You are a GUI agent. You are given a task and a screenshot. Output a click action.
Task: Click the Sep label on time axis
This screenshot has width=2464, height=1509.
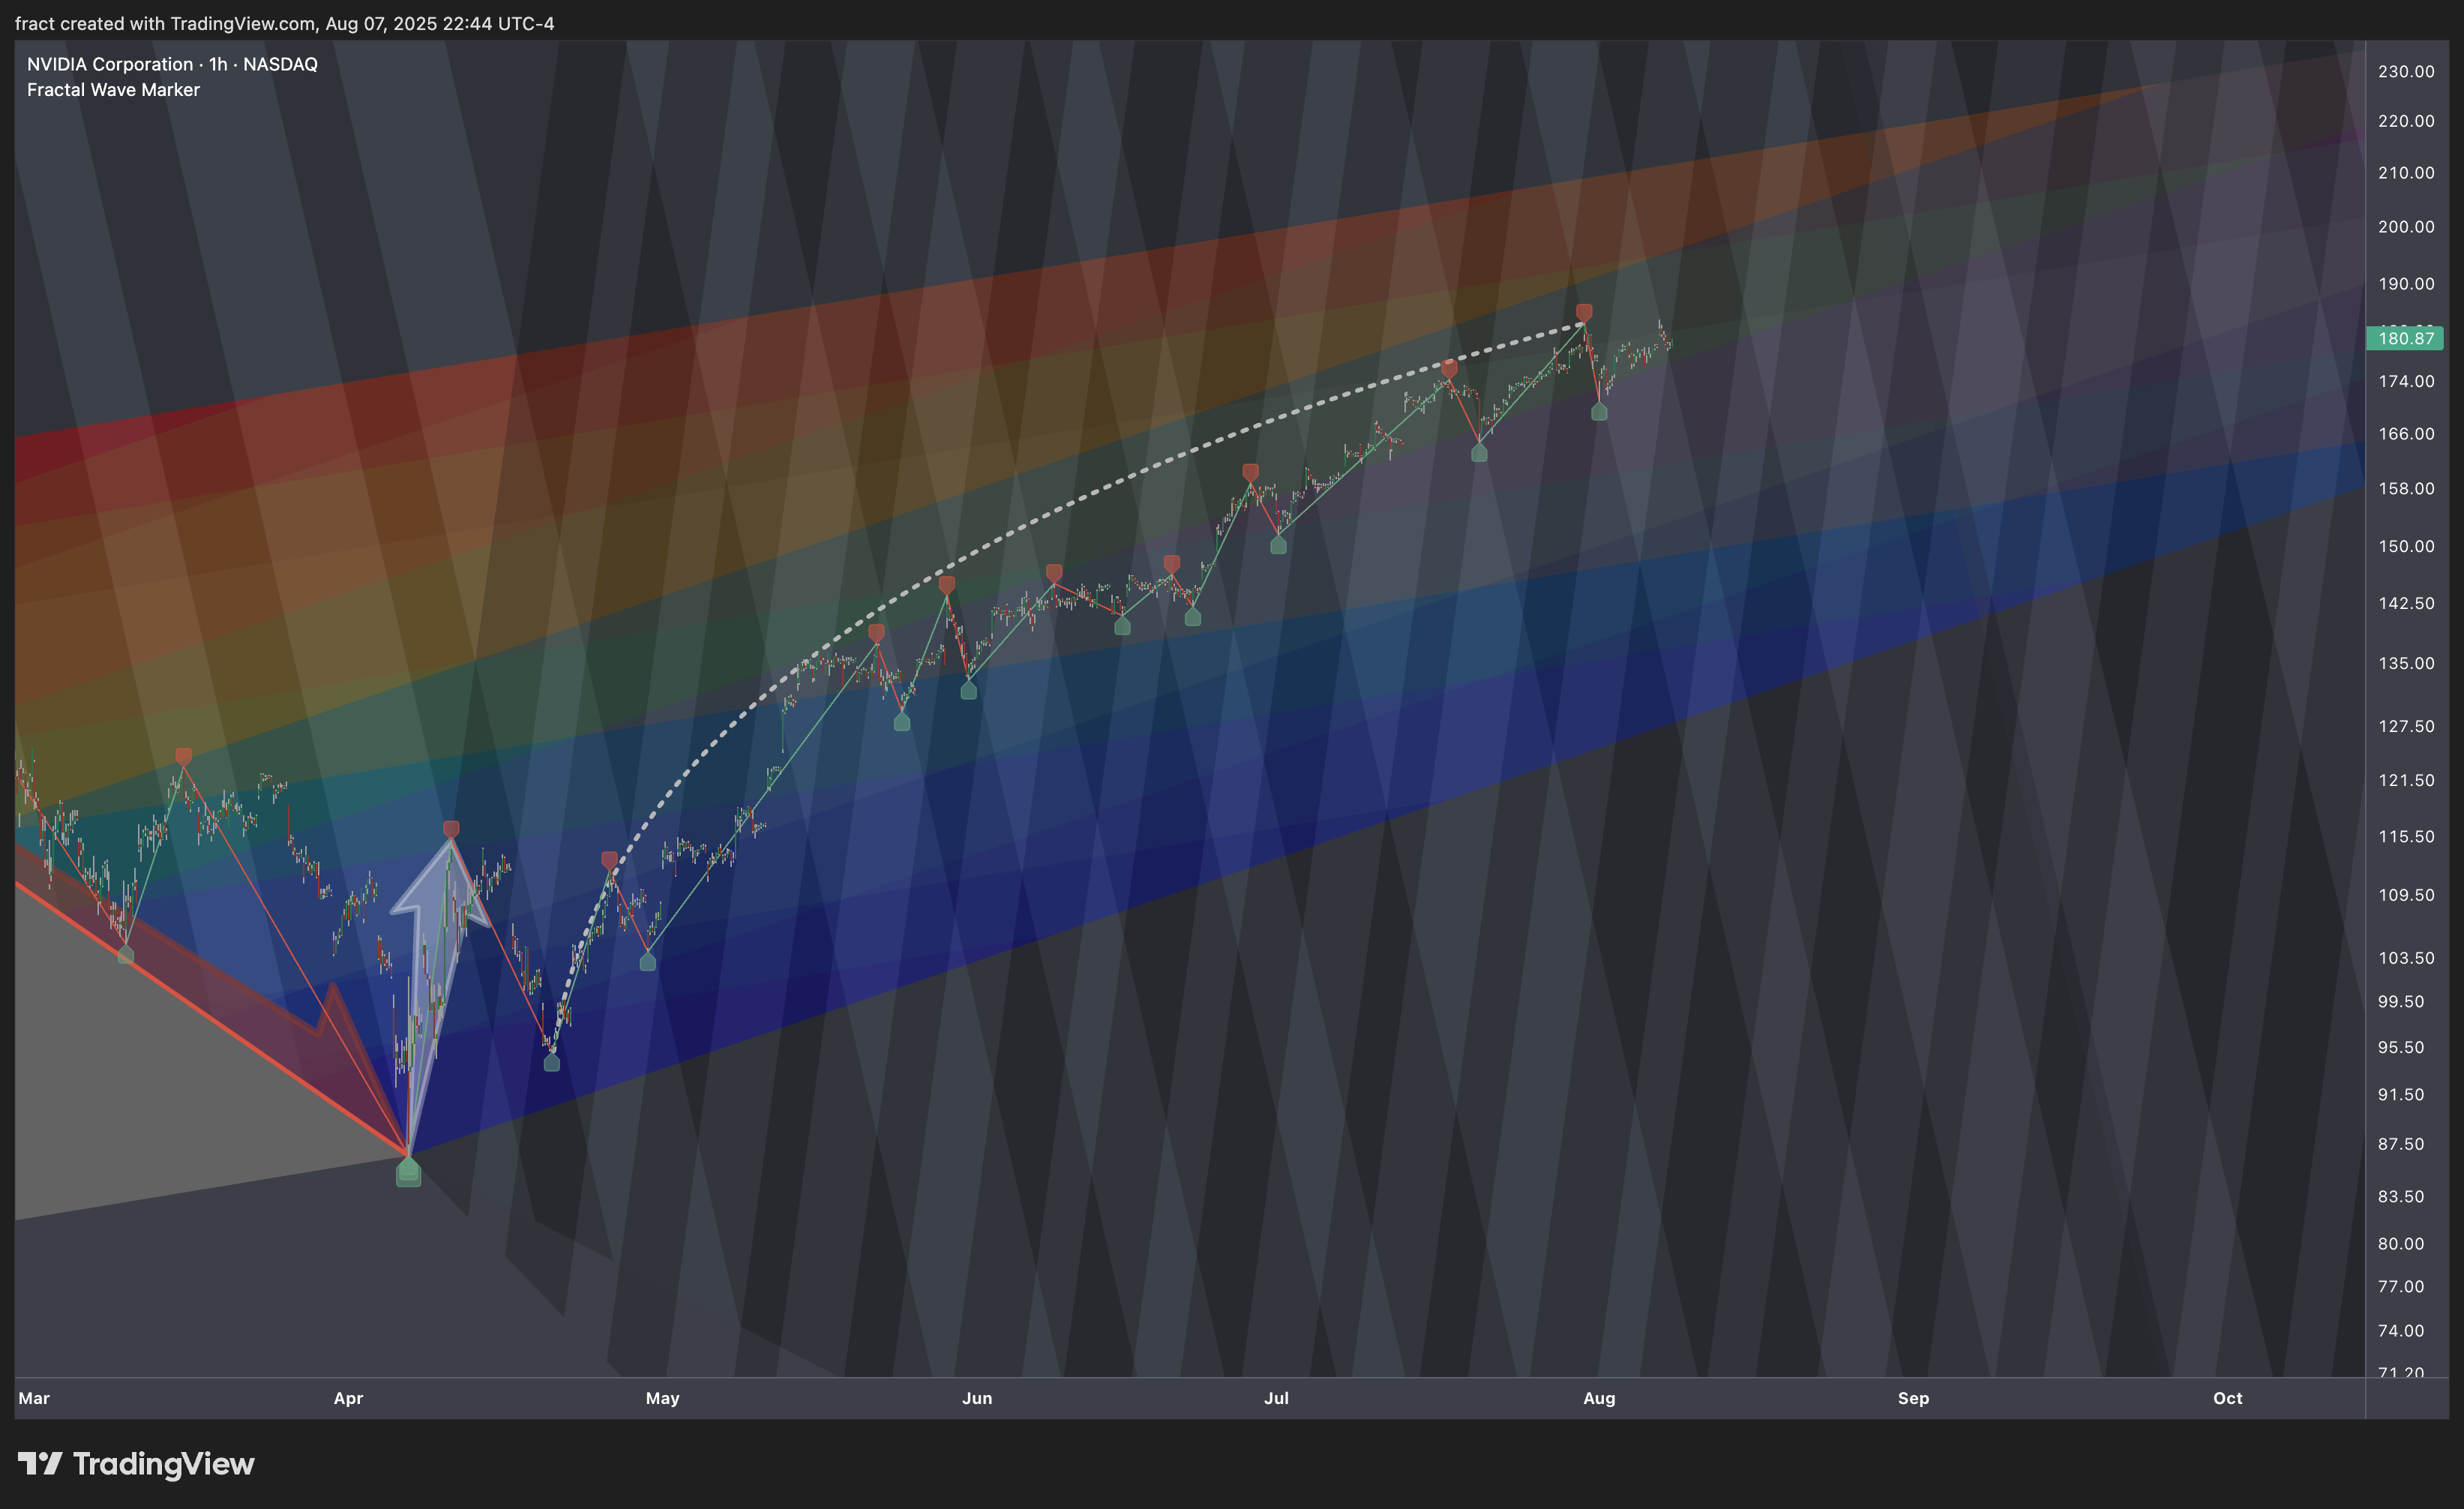coord(1913,1398)
